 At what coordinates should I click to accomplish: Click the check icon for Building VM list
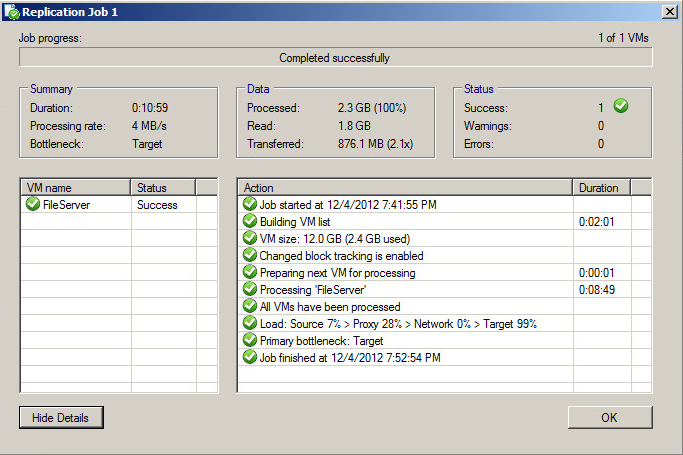(x=250, y=221)
